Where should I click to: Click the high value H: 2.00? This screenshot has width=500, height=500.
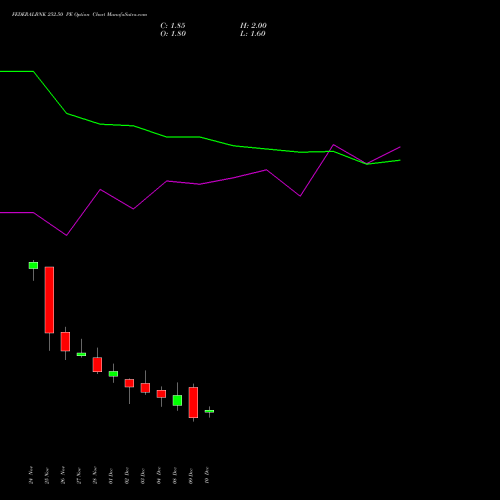(x=253, y=26)
